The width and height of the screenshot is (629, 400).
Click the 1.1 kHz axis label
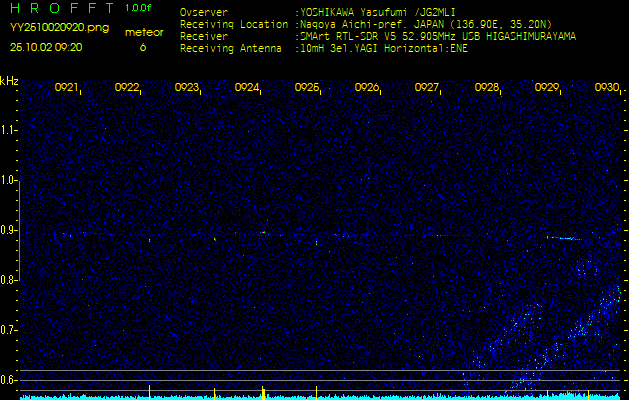[8, 130]
